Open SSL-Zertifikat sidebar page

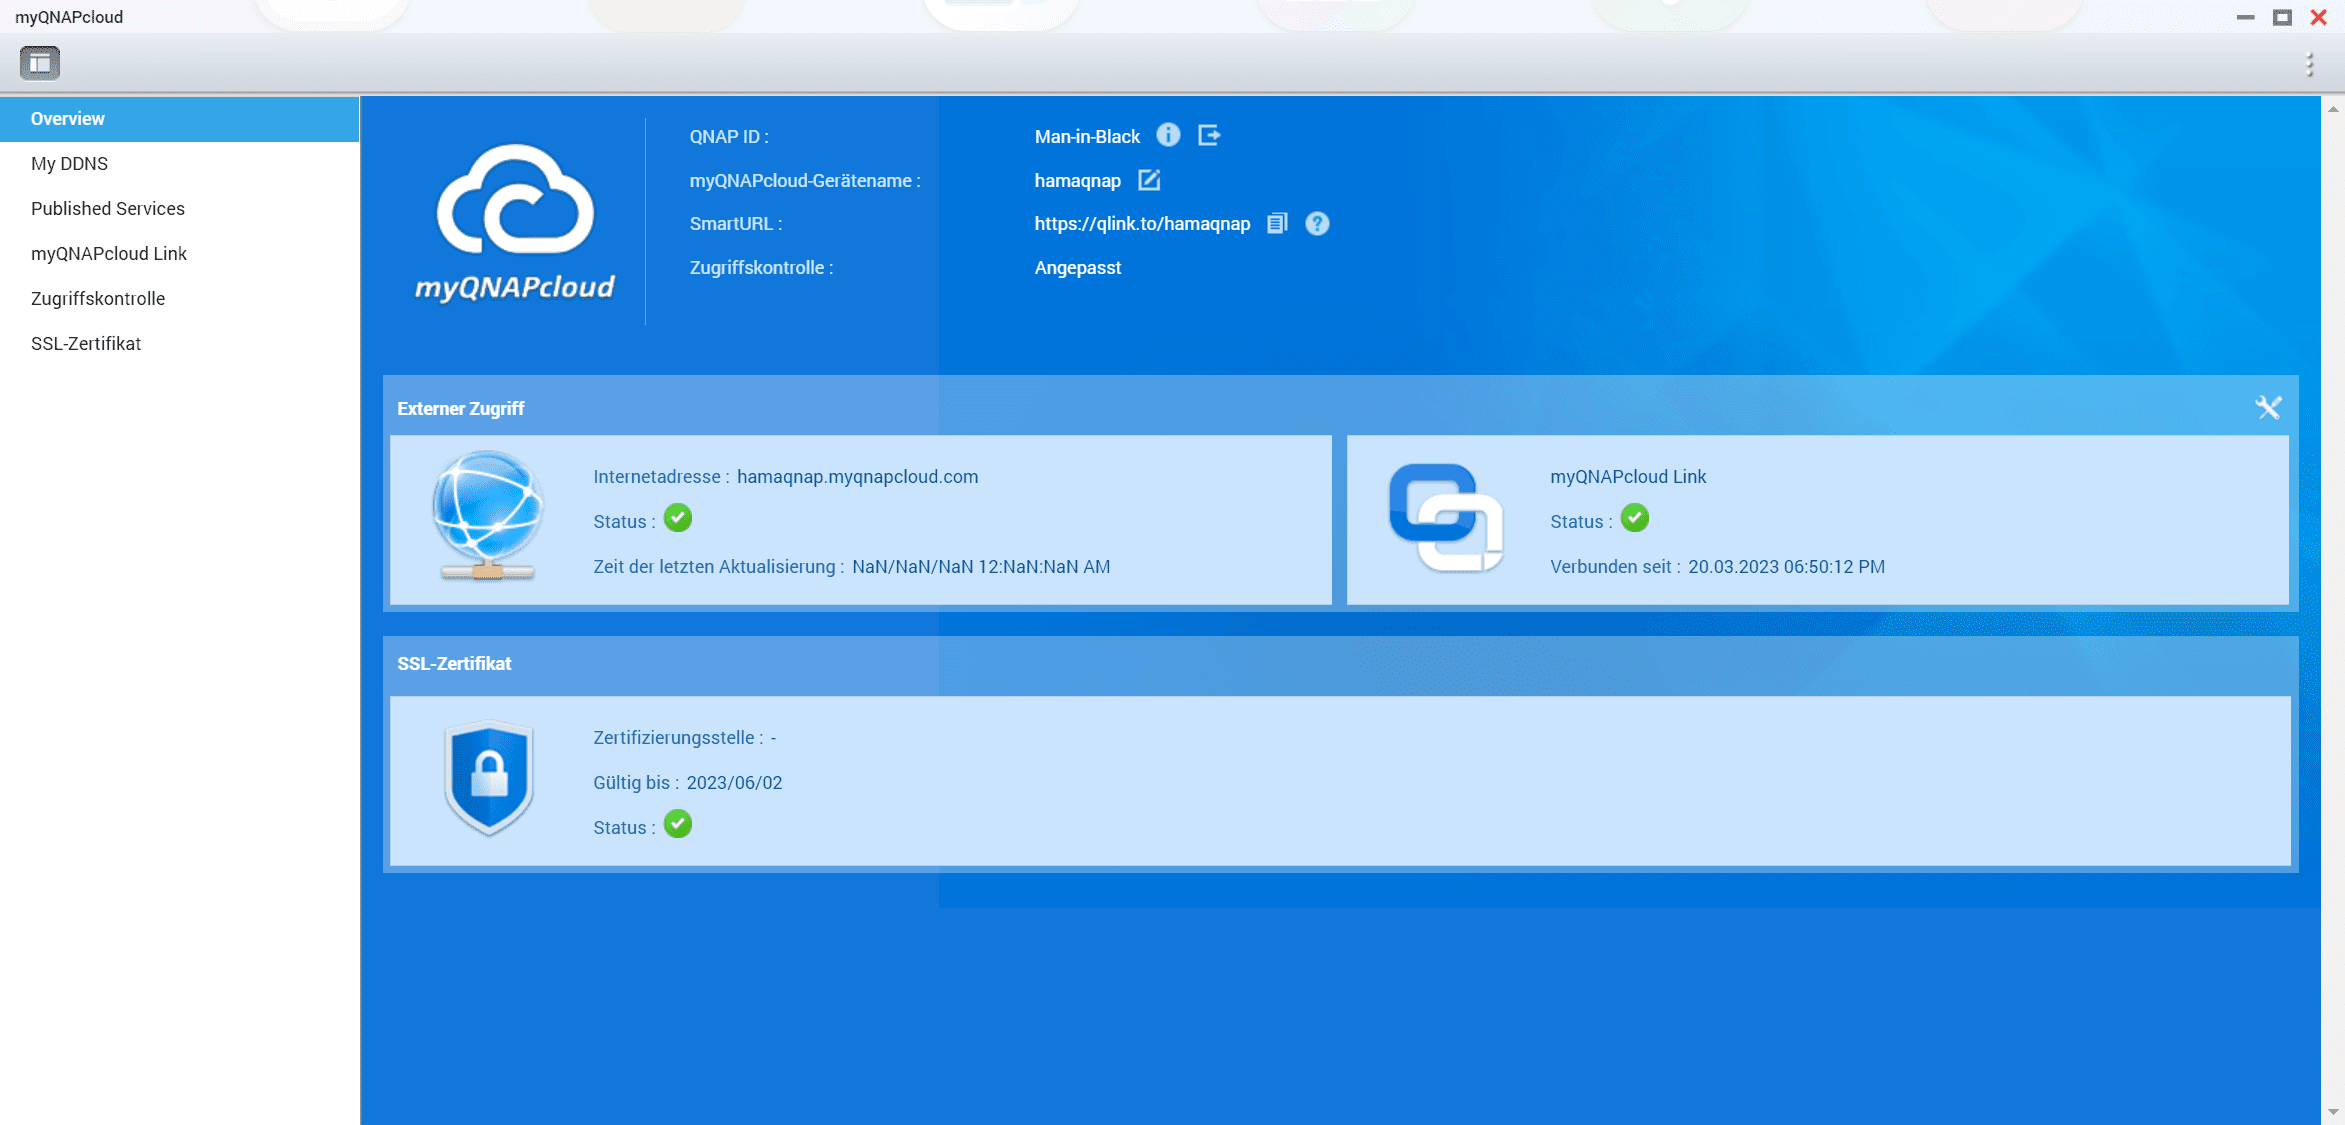86,343
